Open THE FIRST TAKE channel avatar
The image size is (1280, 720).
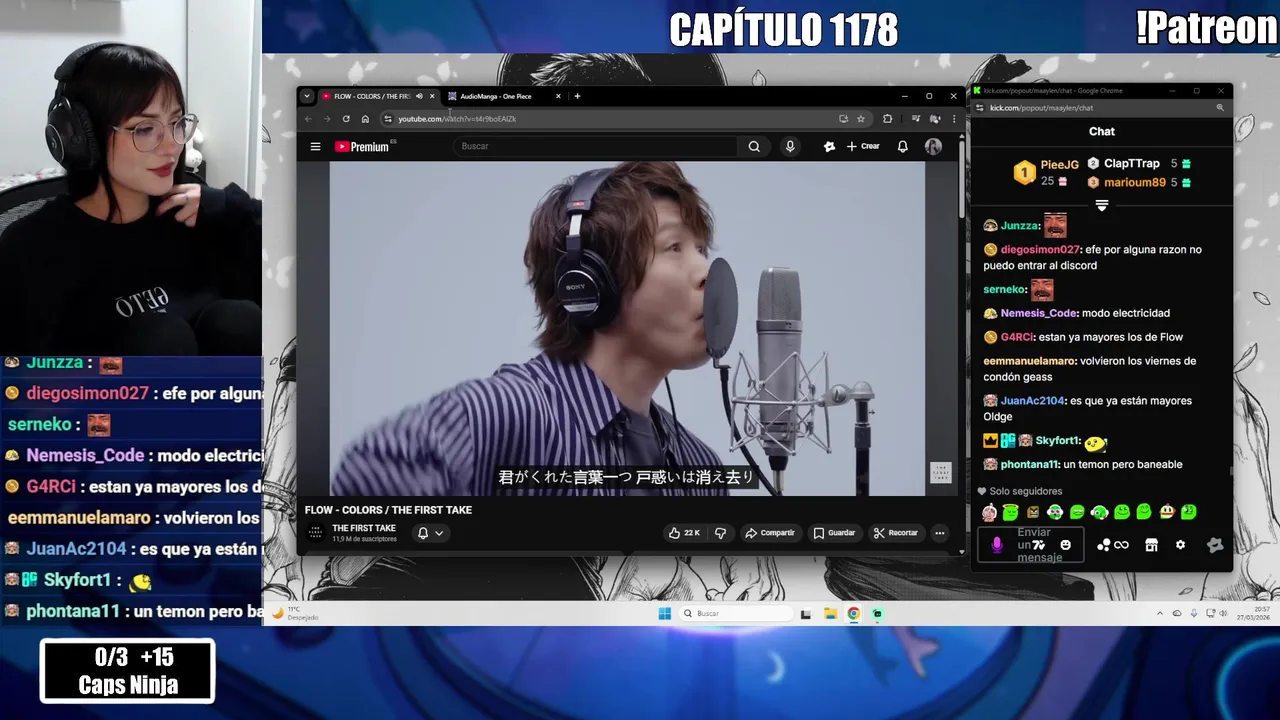[x=315, y=533]
